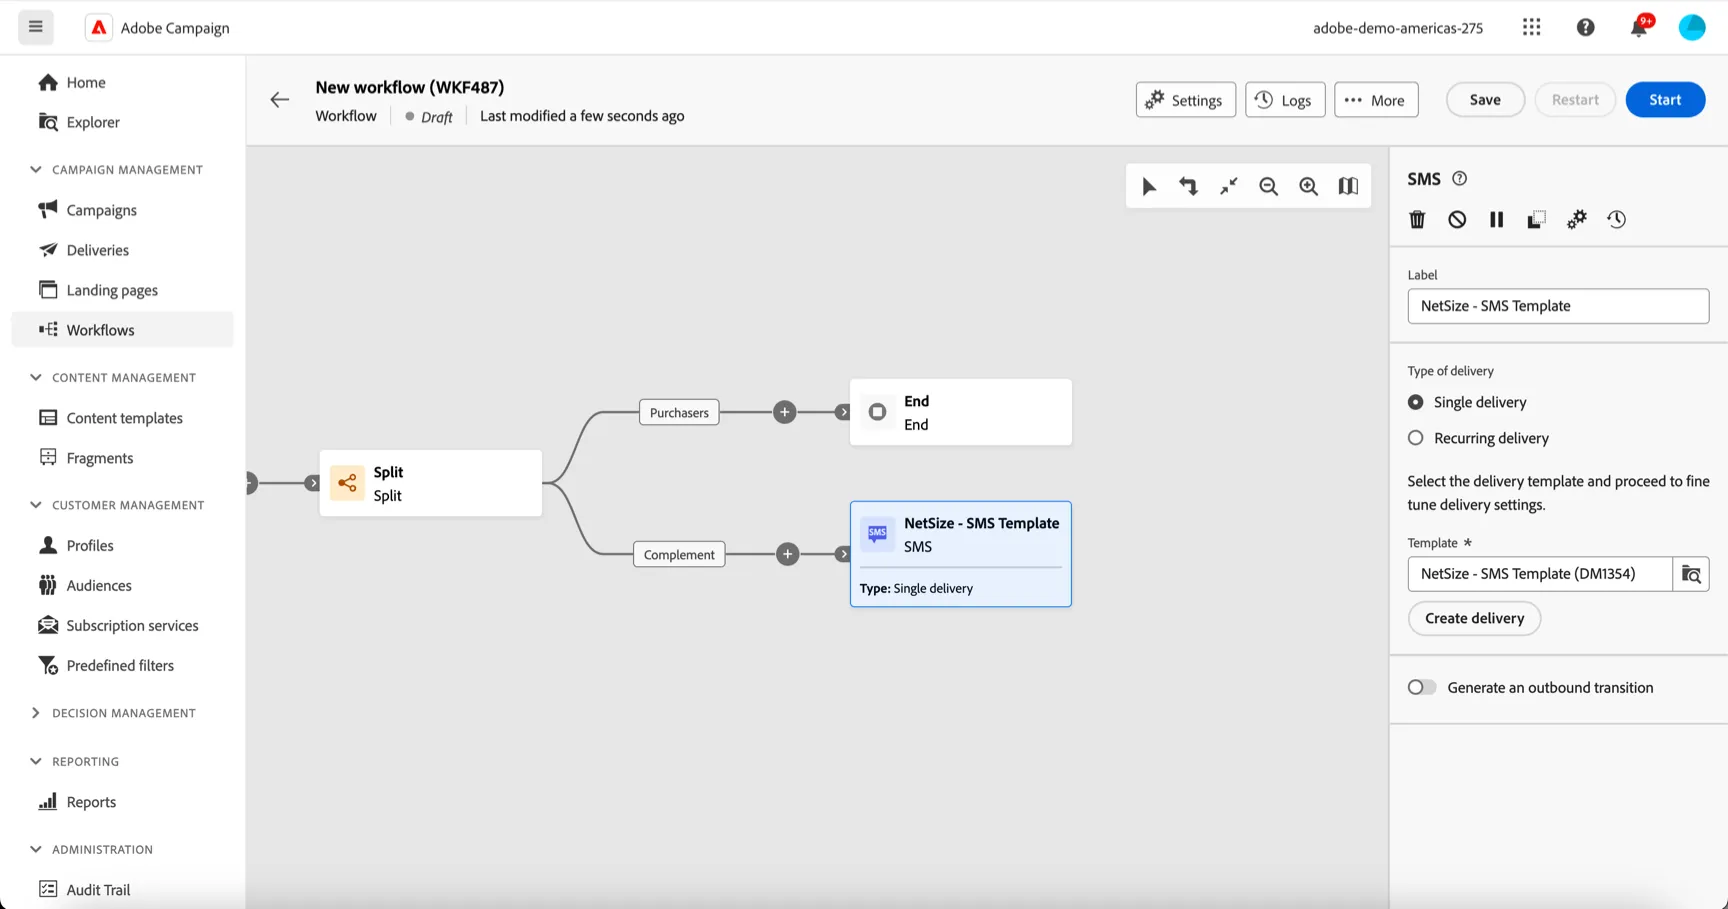Click the Label input field

1558,306
